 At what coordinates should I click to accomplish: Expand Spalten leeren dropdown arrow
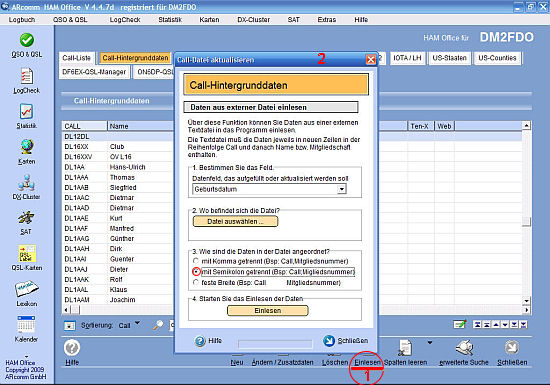tap(430, 342)
